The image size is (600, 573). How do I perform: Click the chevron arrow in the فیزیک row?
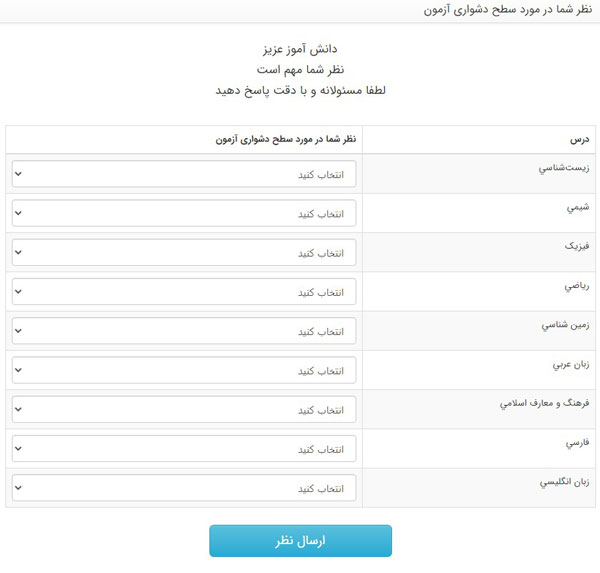(x=19, y=253)
